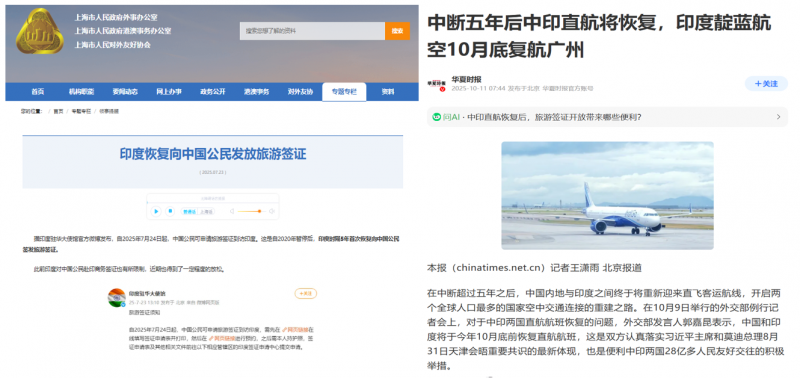Click the 印度驻华大使馆 account name

pos(147,293)
